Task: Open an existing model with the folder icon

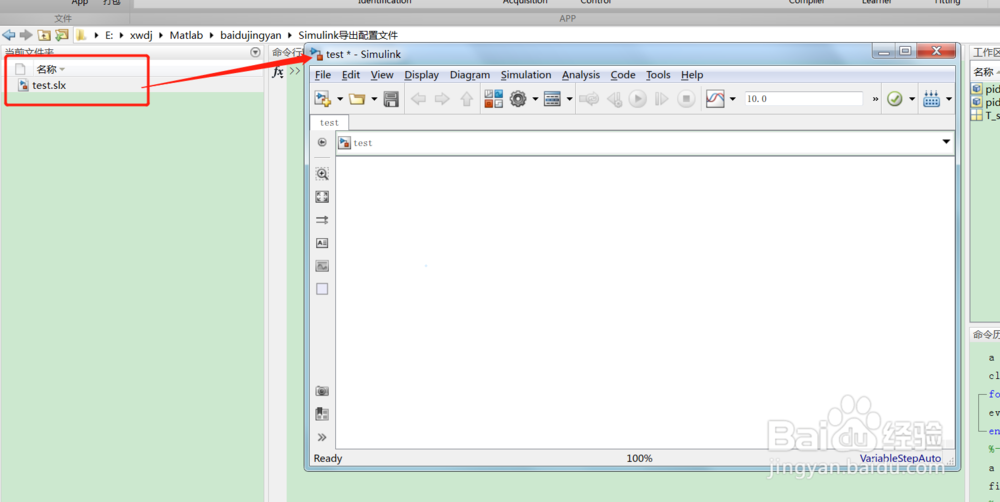Action: coord(357,99)
